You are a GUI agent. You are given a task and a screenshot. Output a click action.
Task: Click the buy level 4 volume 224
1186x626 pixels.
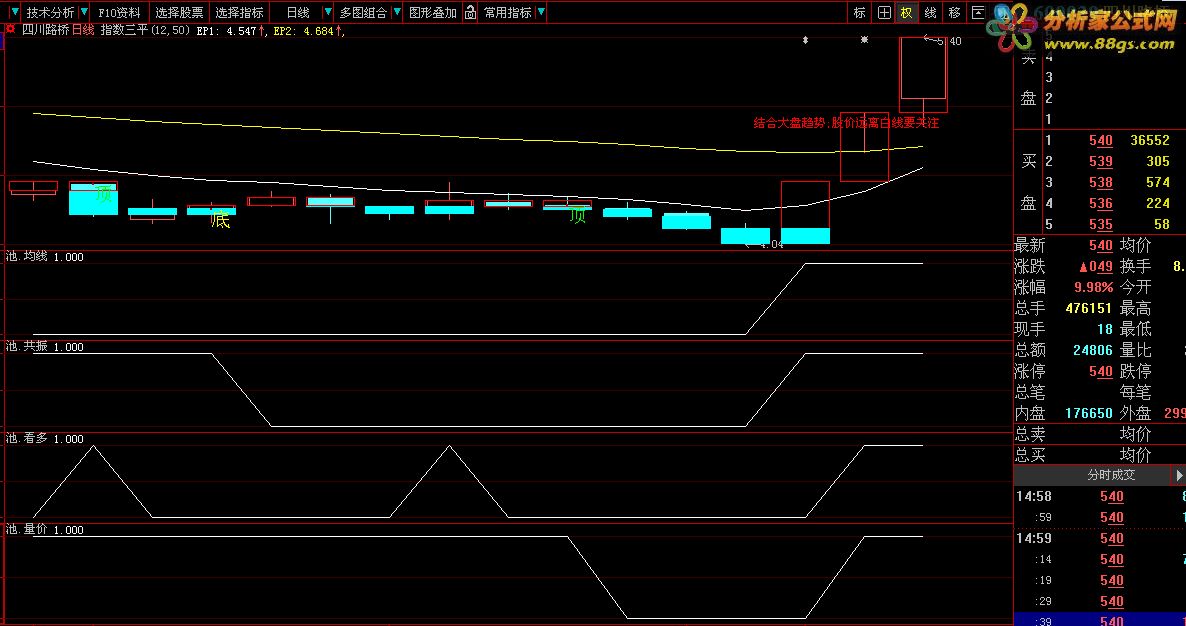(1157, 203)
